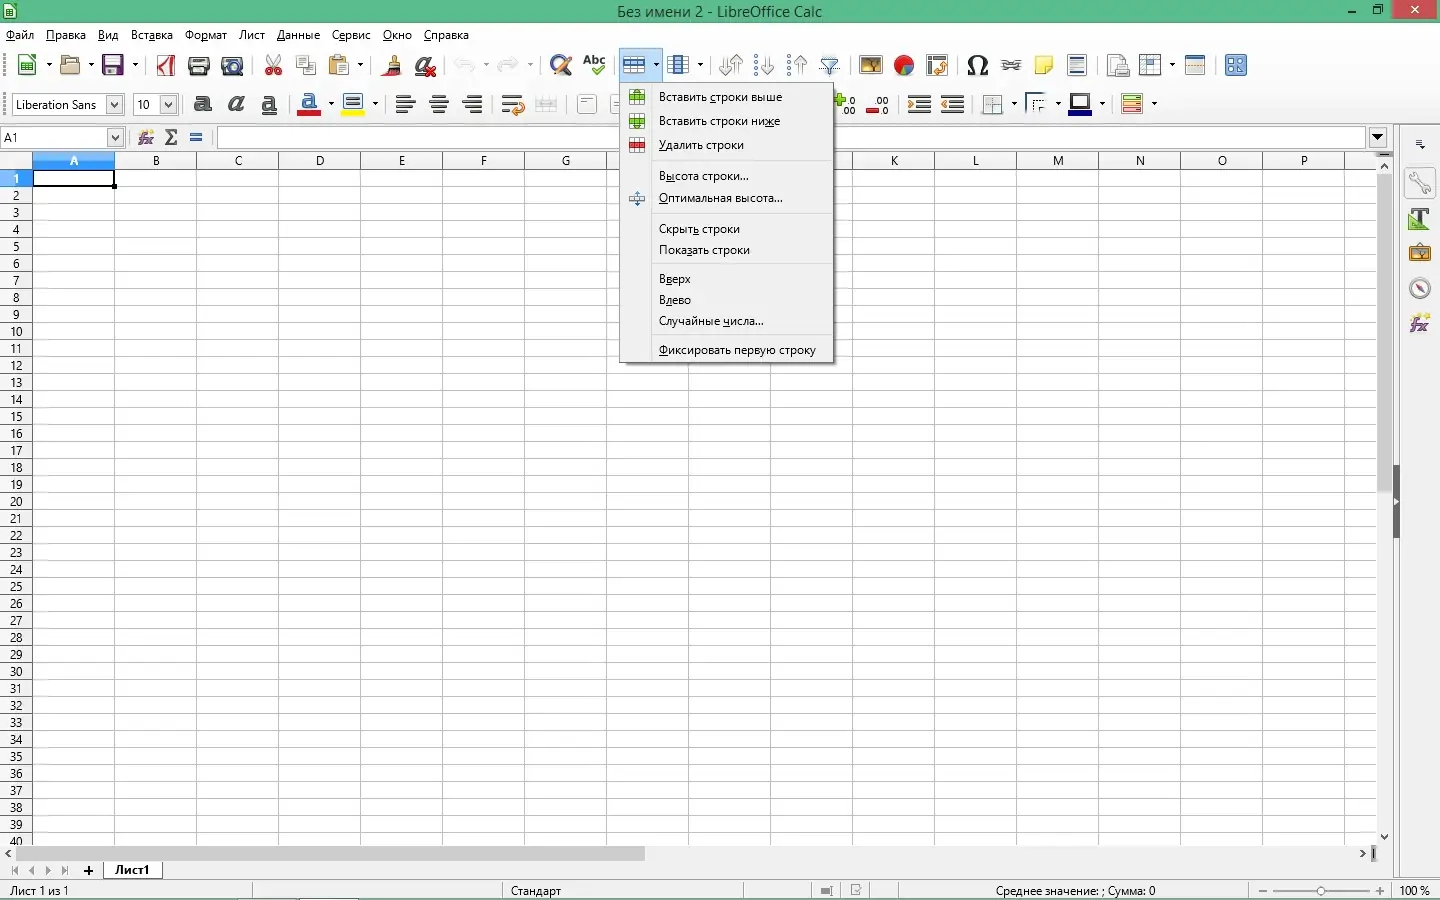The width and height of the screenshot is (1440, 900).
Task: Open sidebar Styles panel
Action: pyautogui.click(x=1420, y=218)
